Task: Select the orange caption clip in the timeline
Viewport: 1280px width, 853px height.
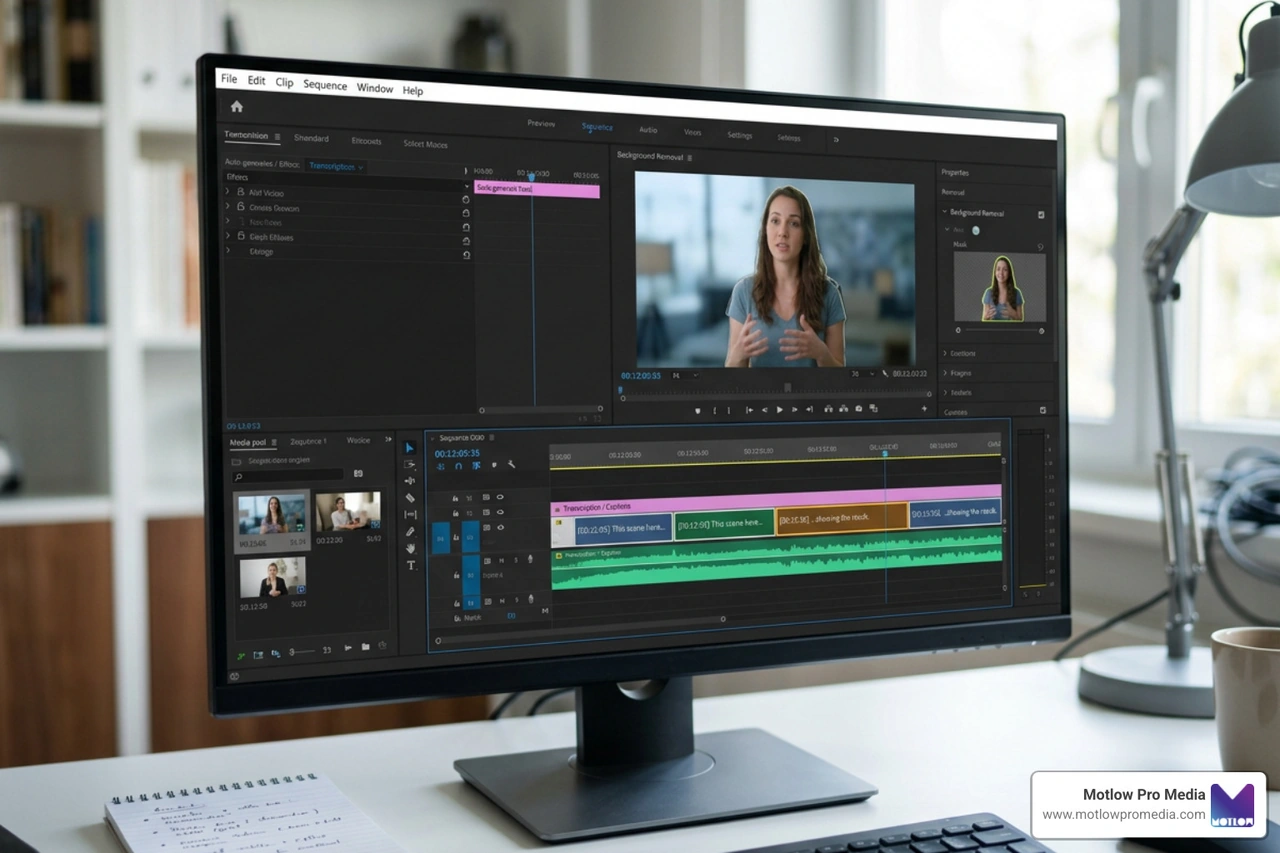Action: (842, 518)
